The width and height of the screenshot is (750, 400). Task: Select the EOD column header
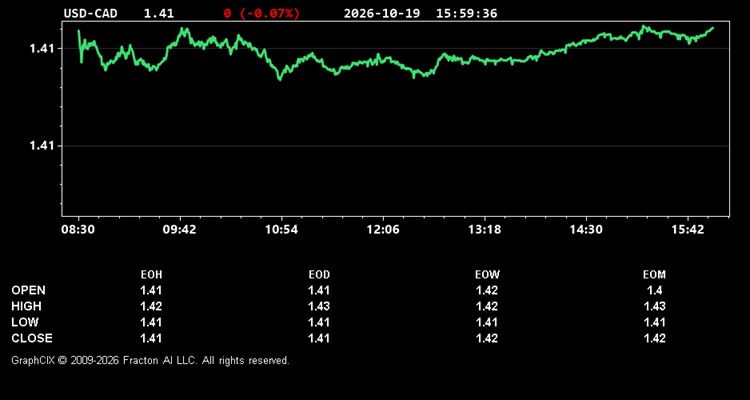click(x=319, y=275)
